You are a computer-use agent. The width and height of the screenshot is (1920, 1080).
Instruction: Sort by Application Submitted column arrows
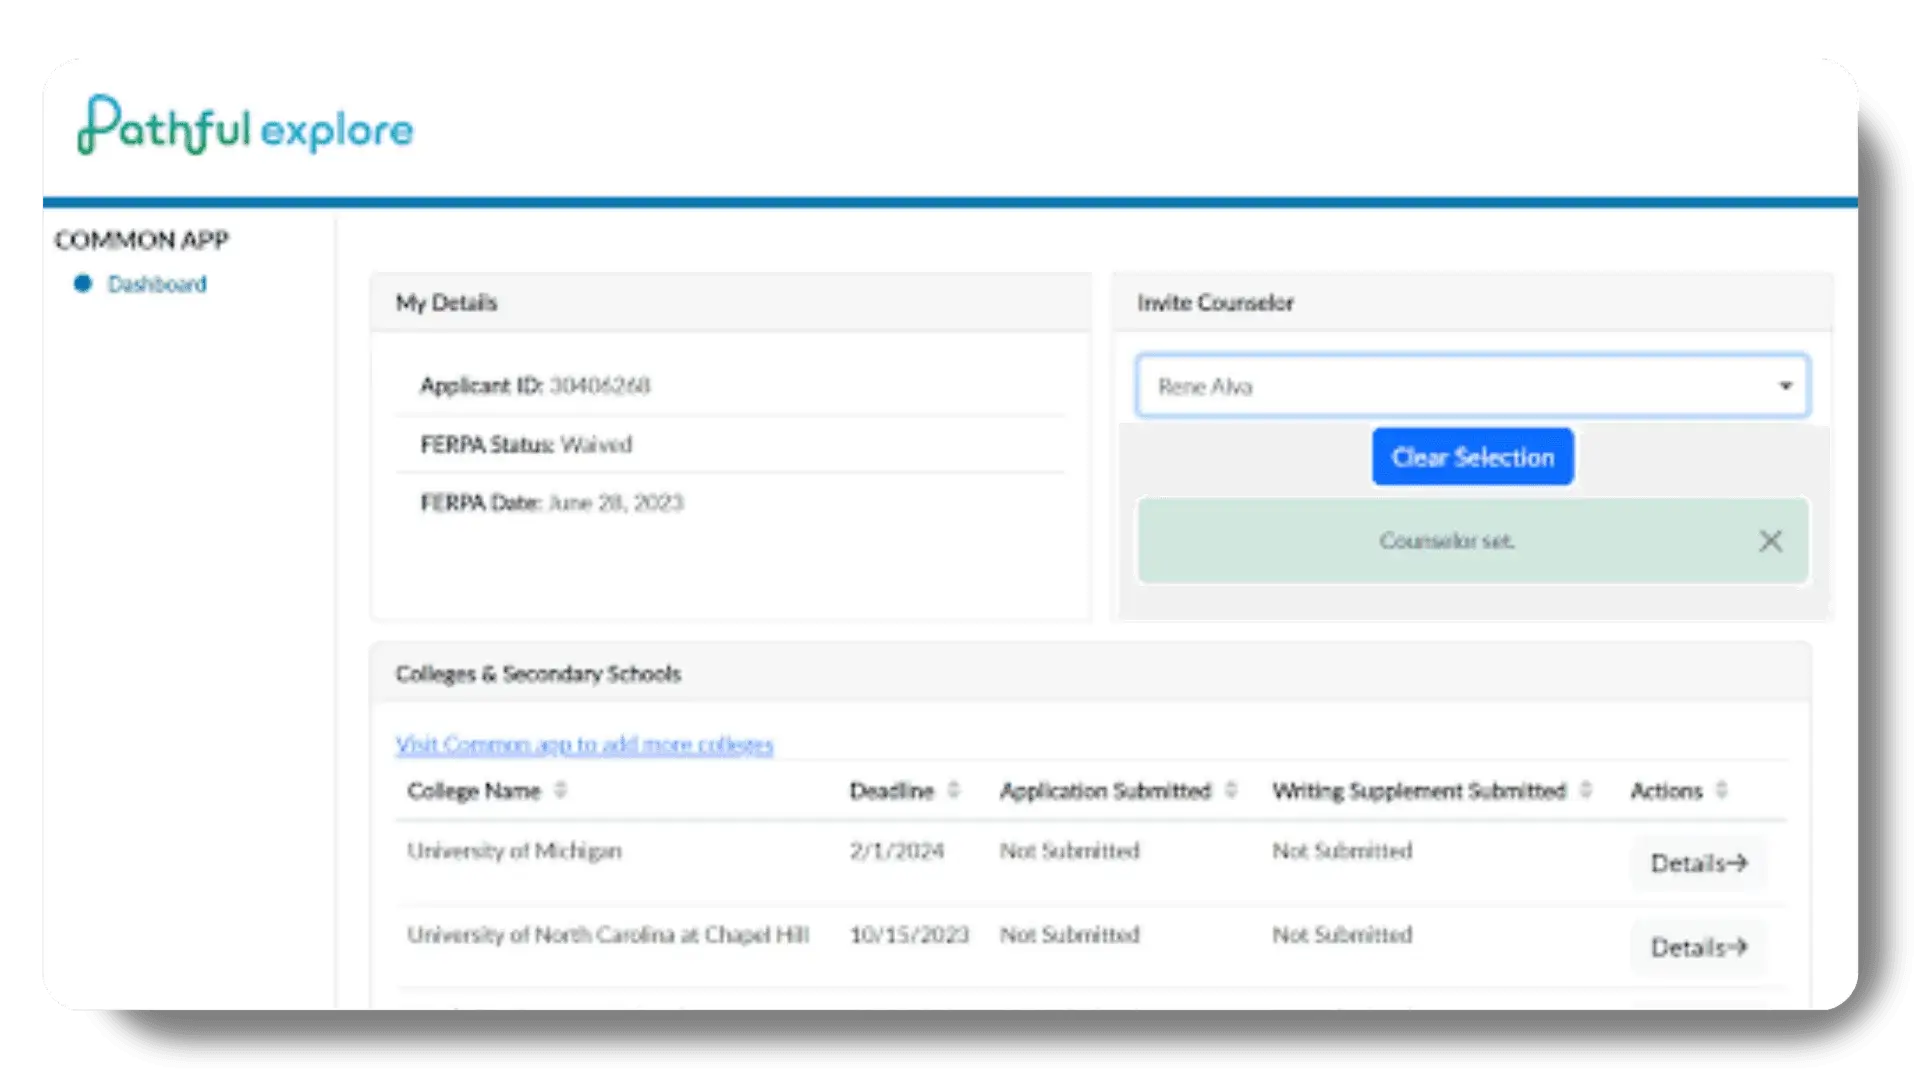(1231, 790)
